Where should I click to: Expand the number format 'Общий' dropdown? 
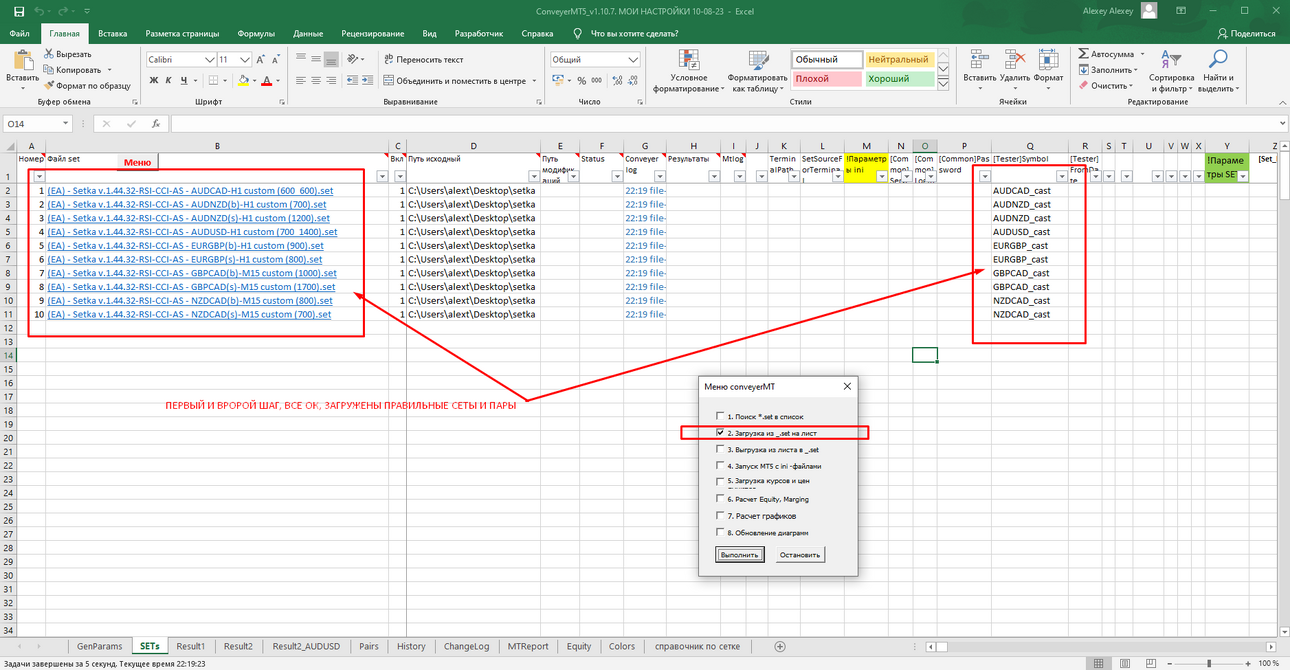tap(633, 60)
